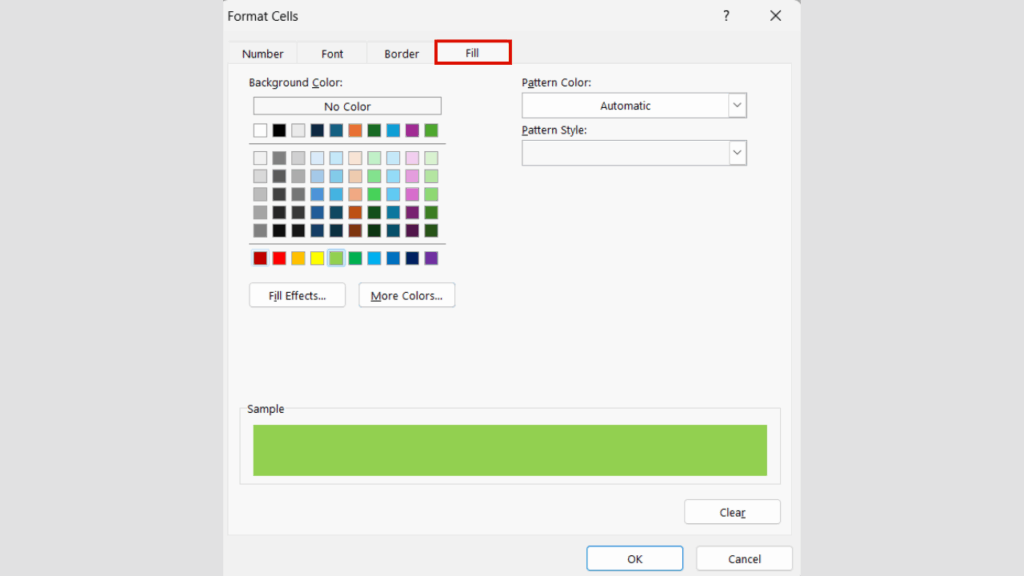Open the More Colors dialog
The height and width of the screenshot is (576, 1024).
(406, 295)
